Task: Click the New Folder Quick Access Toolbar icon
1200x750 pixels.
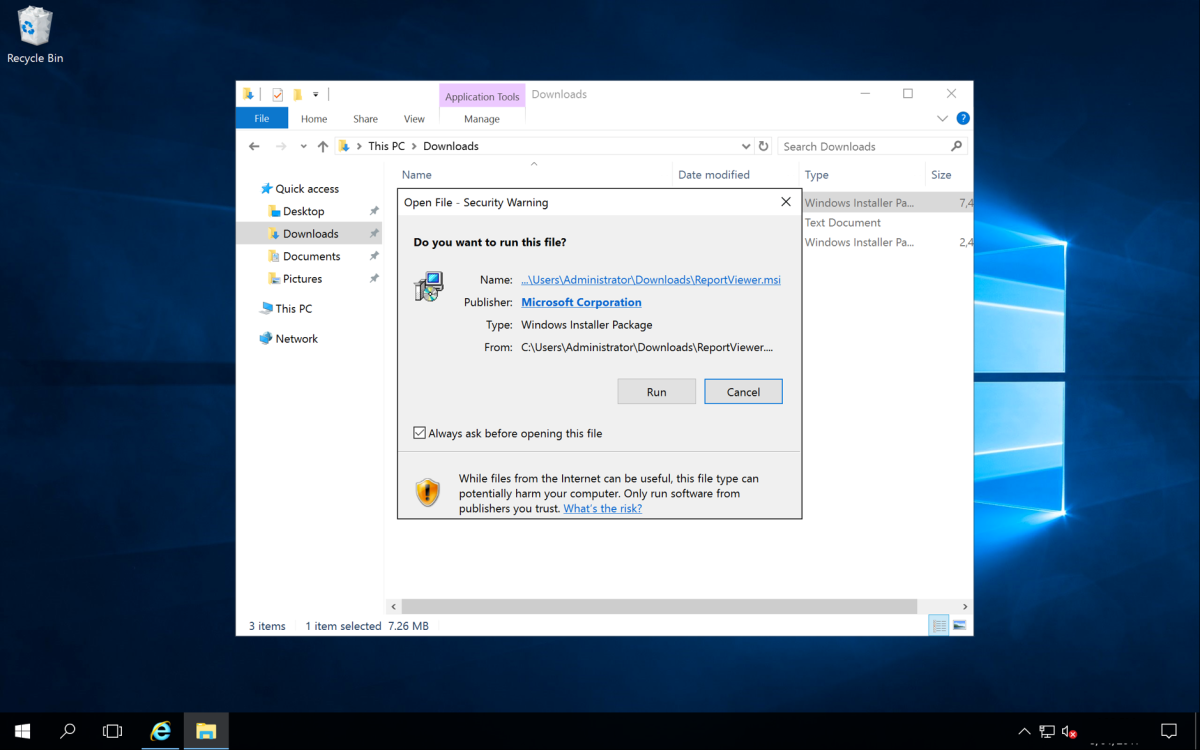Action: [x=296, y=94]
